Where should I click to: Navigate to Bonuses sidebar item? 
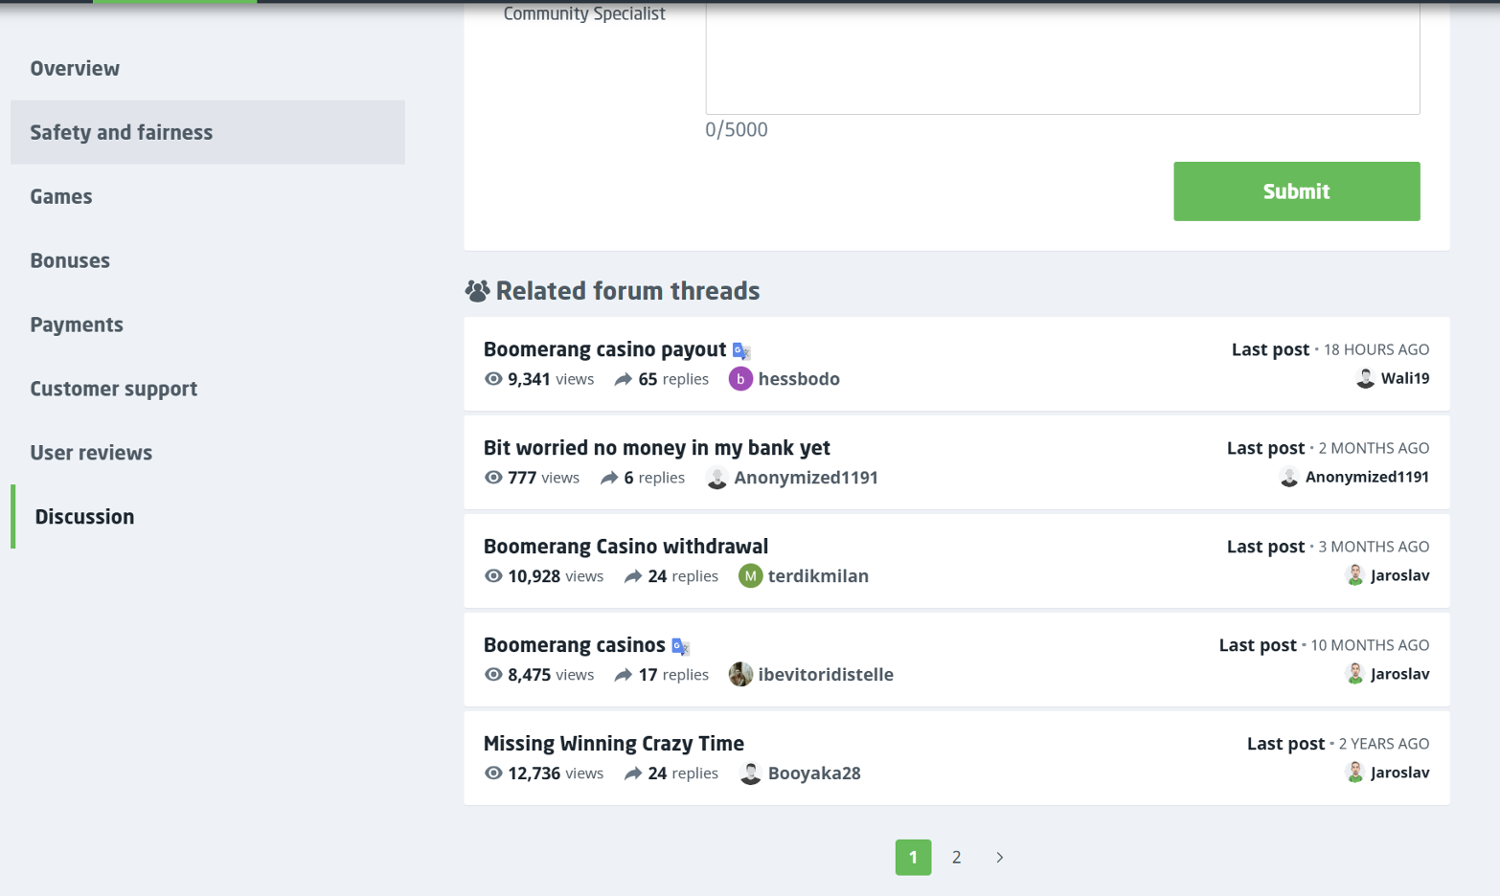click(70, 260)
